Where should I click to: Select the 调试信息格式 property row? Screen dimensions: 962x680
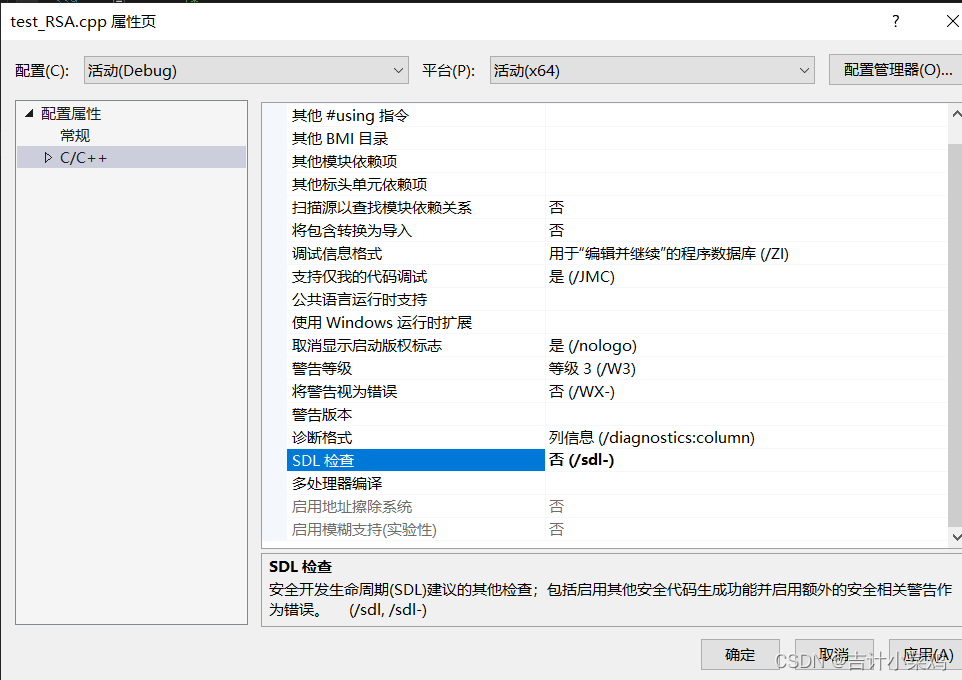(x=400, y=253)
